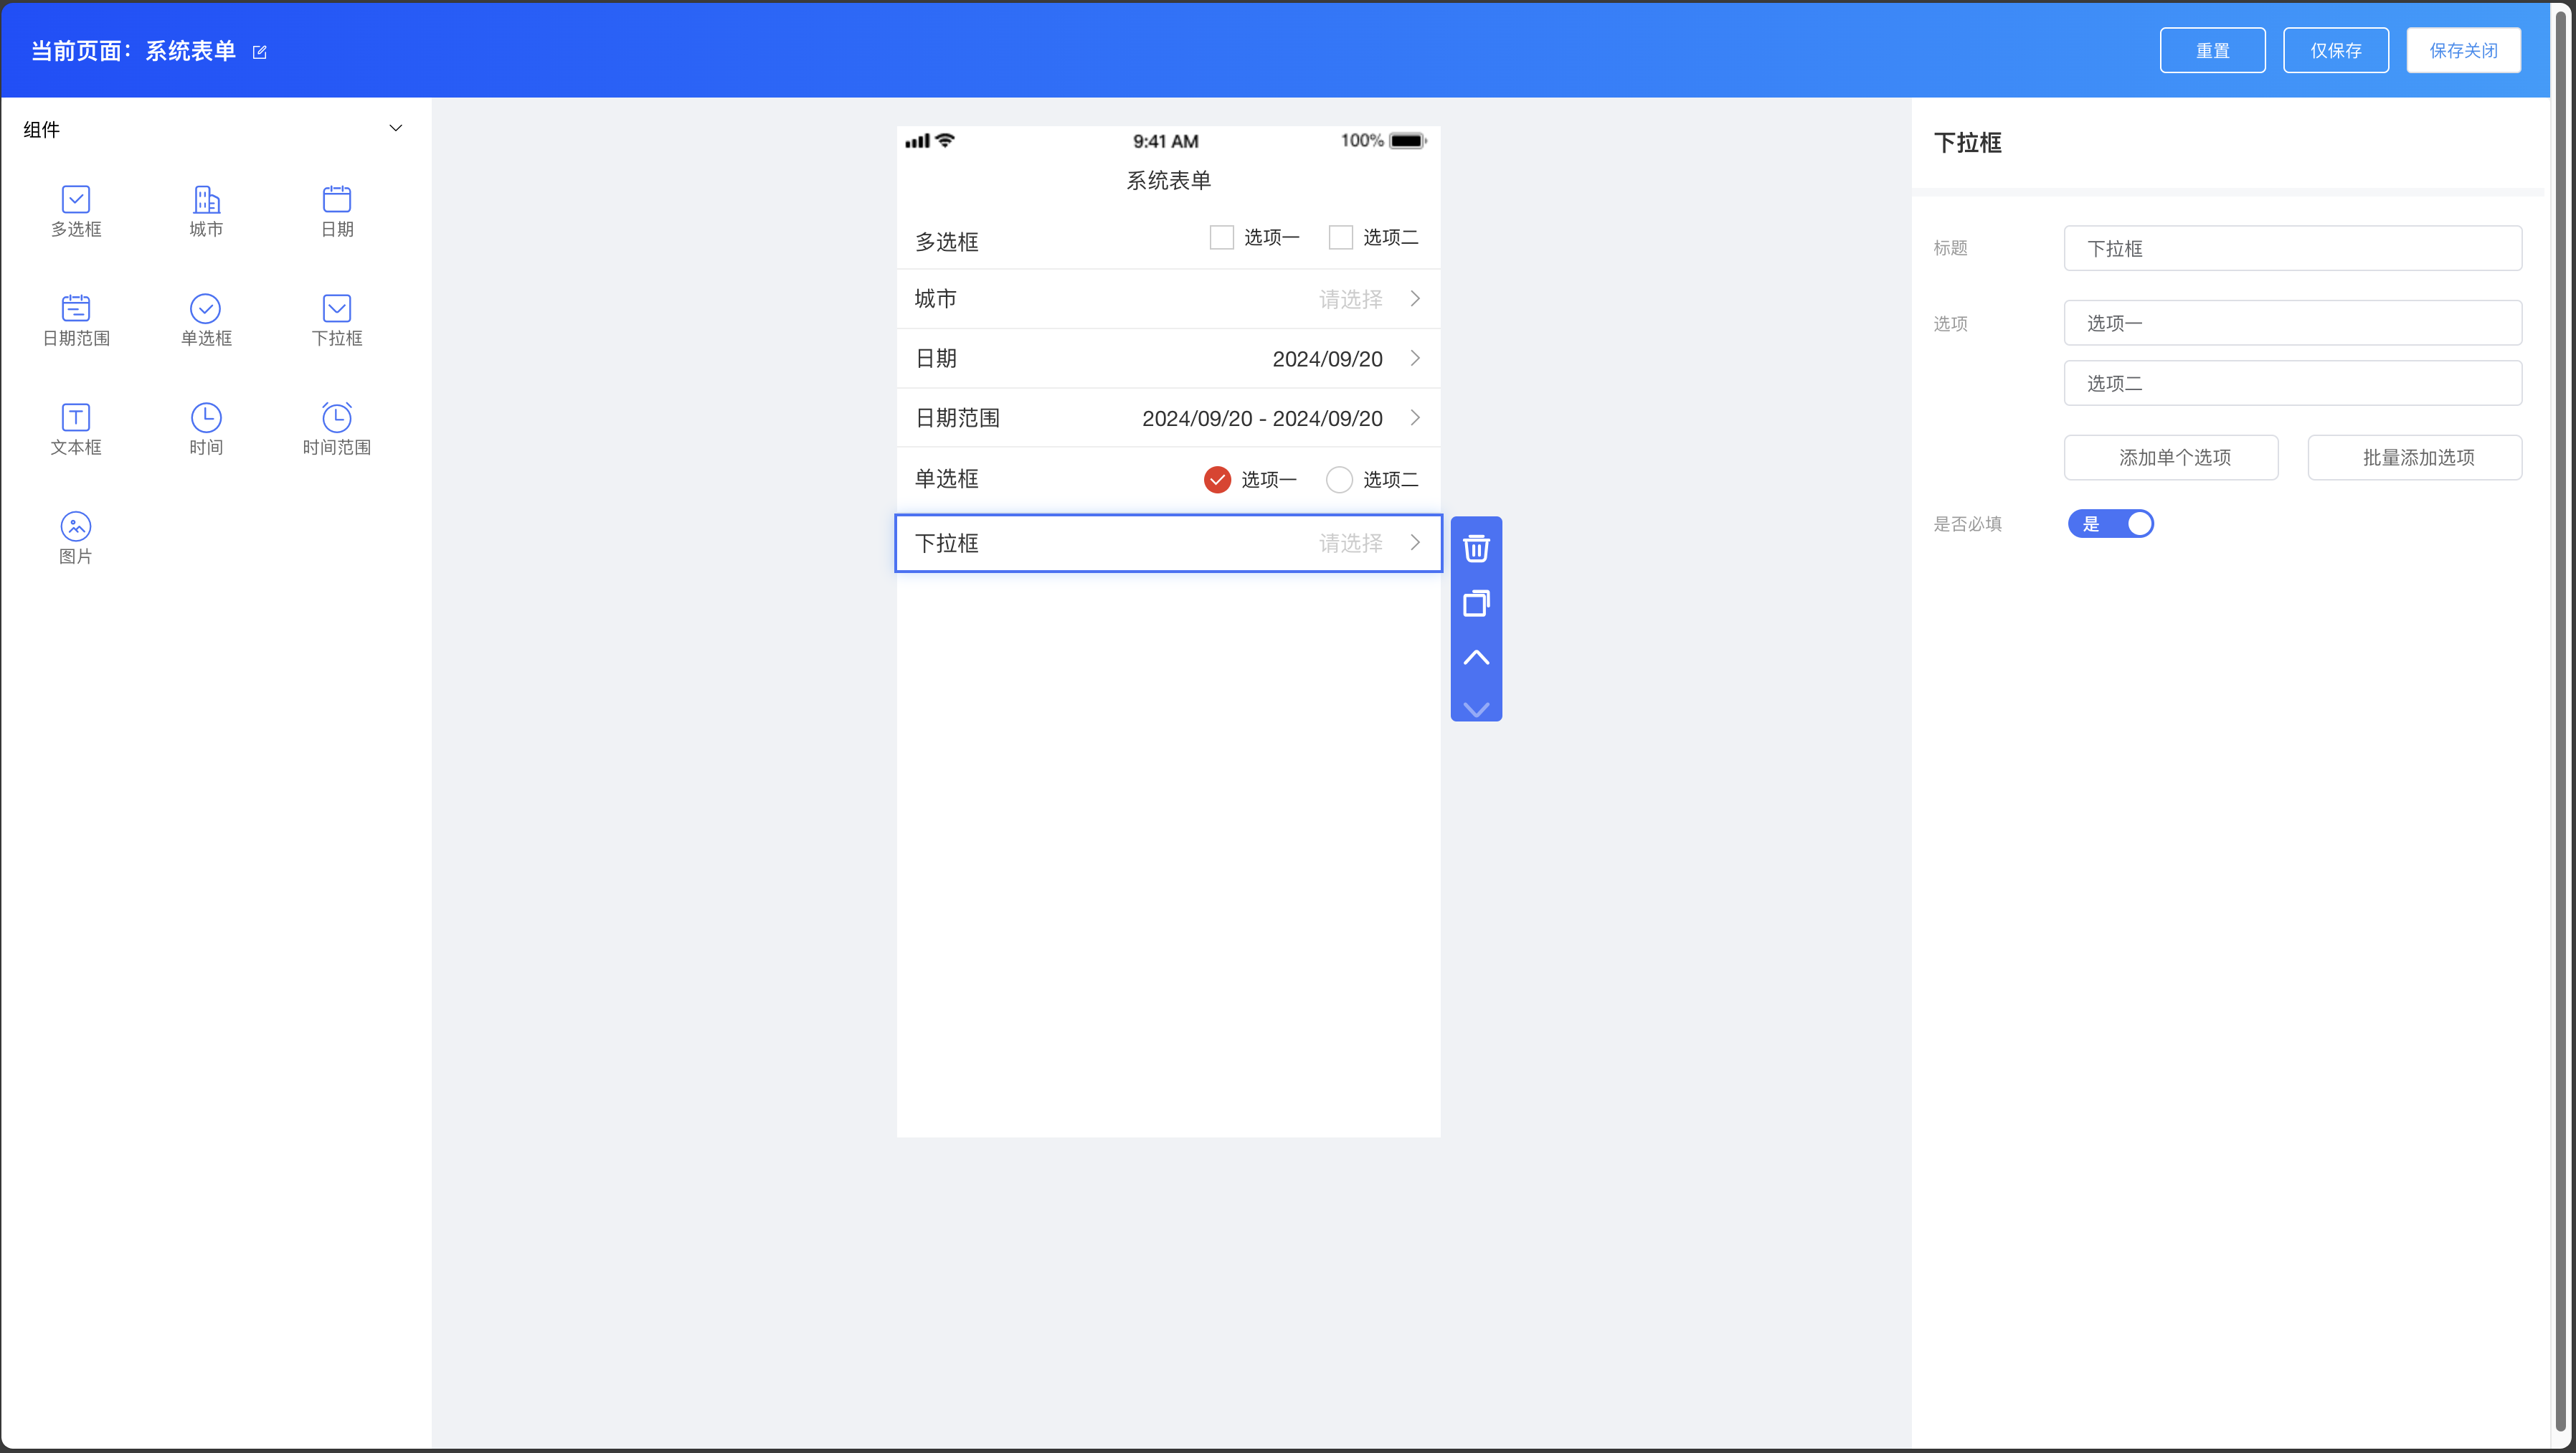Add the 图片 image component
This screenshot has height=1453, width=2576.
76,538
